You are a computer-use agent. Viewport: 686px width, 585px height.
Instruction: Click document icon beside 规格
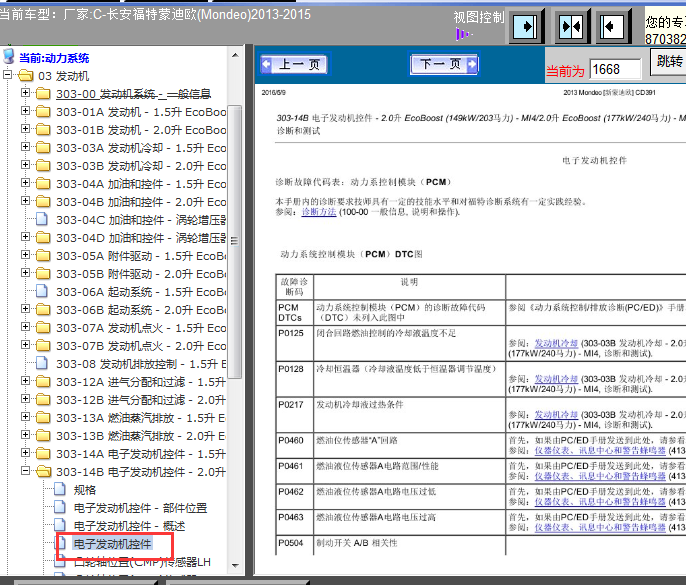pyautogui.click(x=60, y=489)
